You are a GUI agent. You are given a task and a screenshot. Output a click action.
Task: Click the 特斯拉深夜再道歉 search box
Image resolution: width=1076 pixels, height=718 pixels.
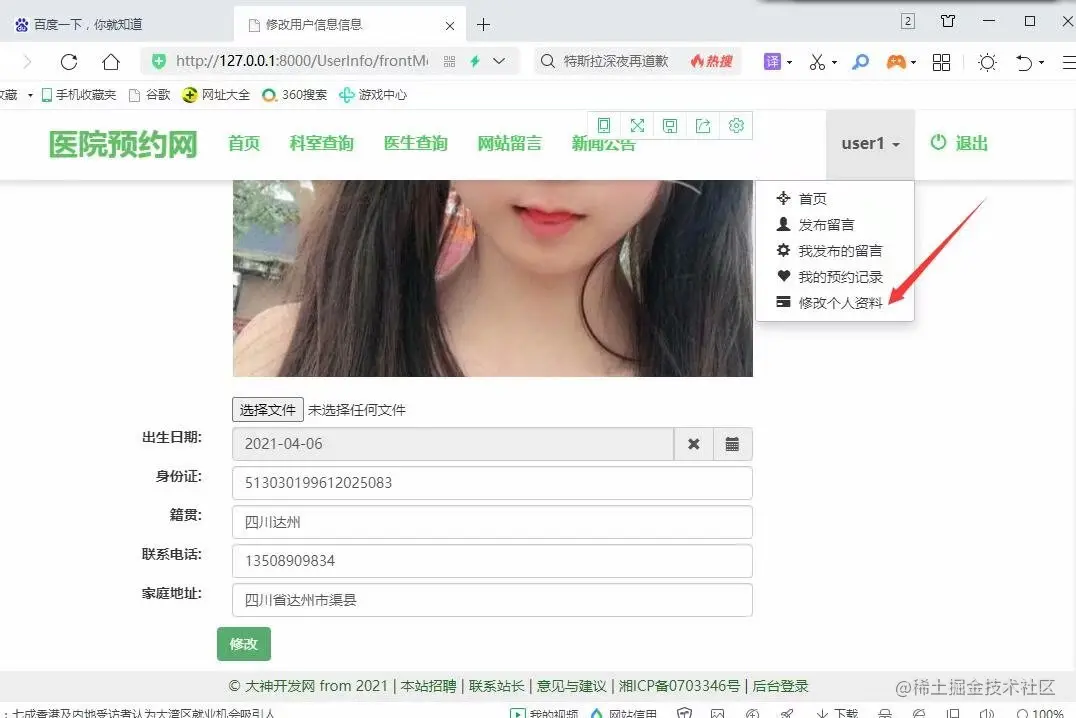pos(616,61)
